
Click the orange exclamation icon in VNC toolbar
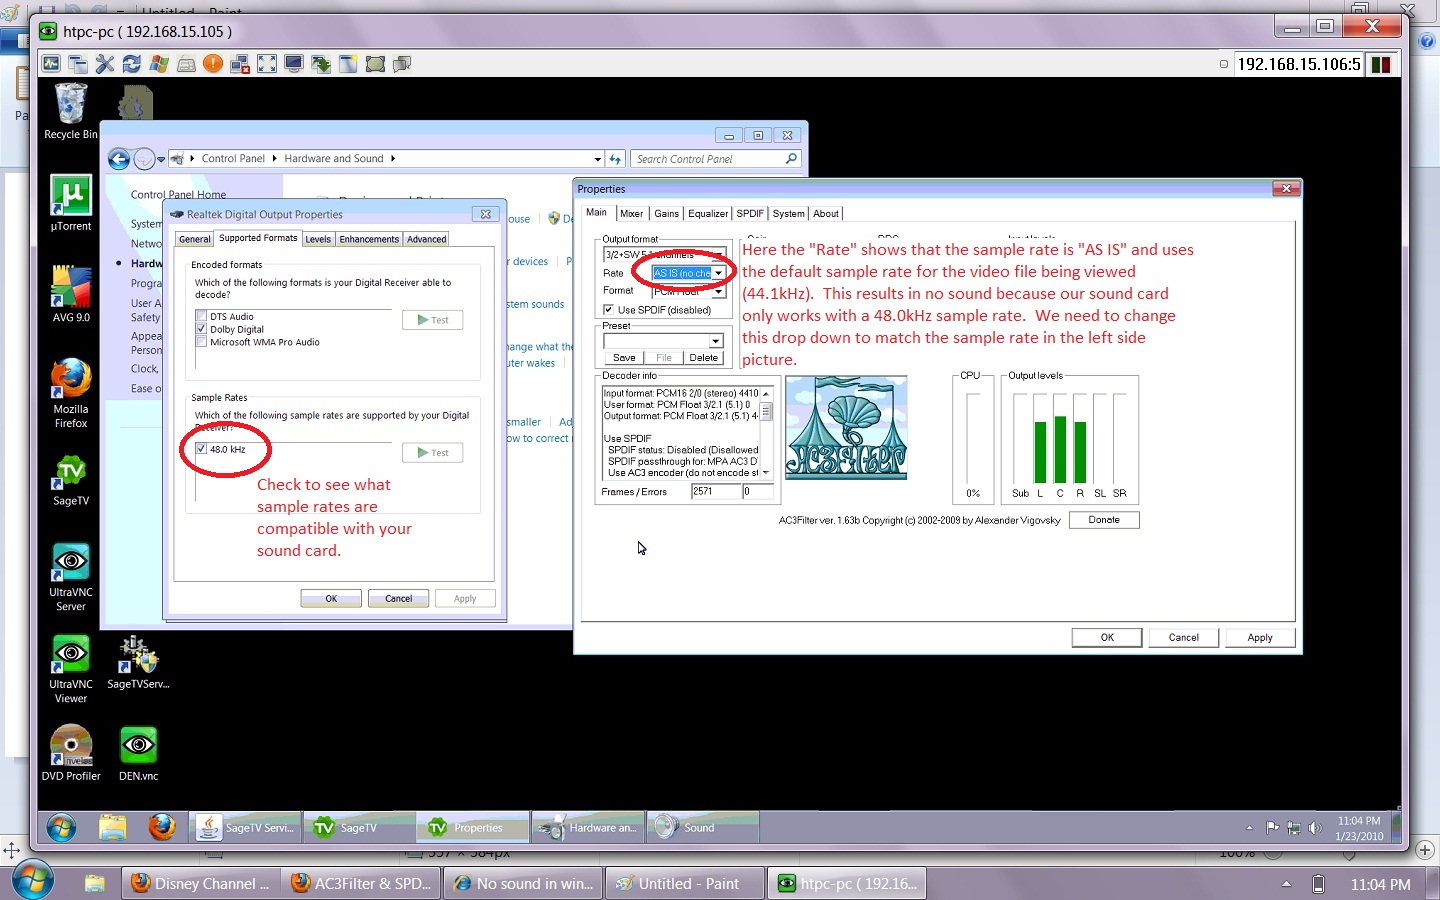213,64
